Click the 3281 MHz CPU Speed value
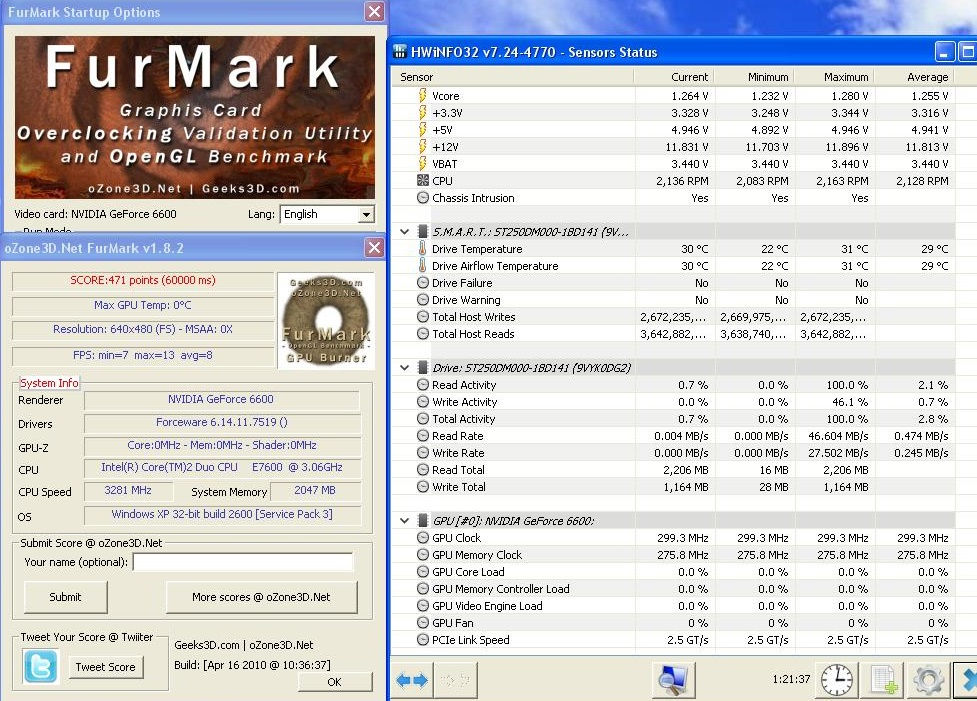This screenshot has height=701, width=977. tap(128, 490)
